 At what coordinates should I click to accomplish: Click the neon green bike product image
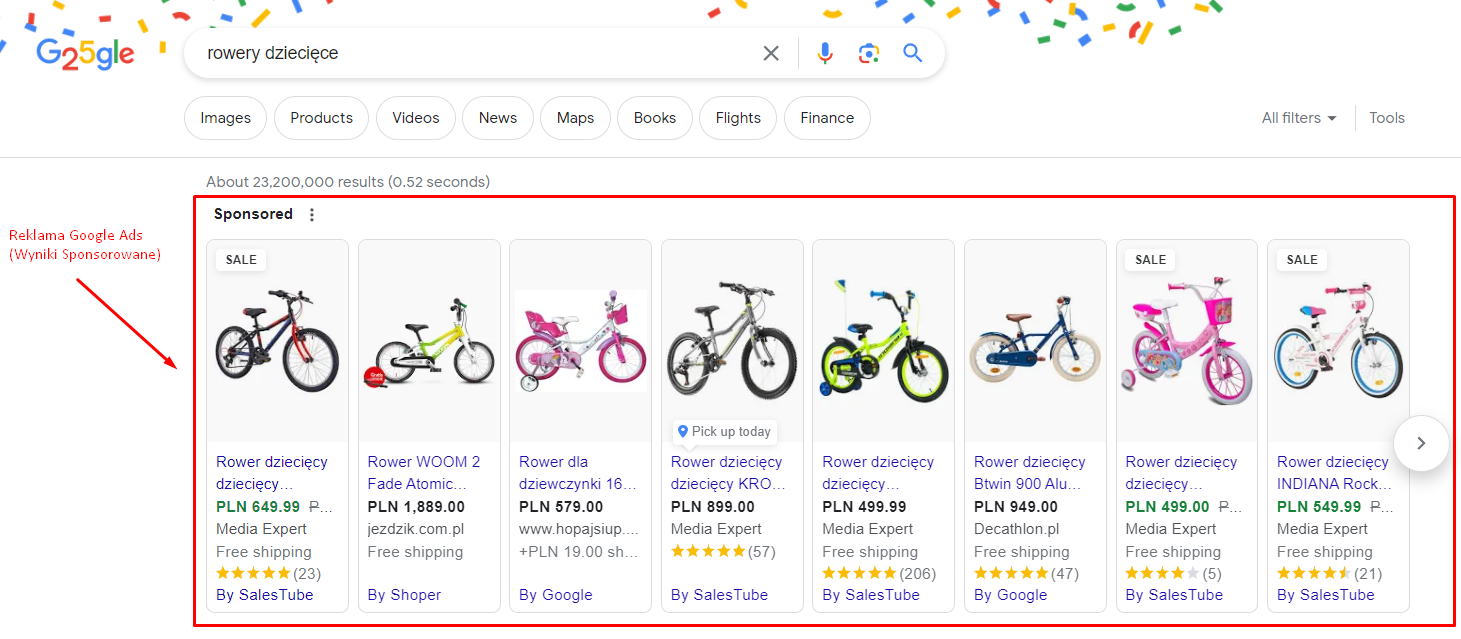(x=883, y=341)
